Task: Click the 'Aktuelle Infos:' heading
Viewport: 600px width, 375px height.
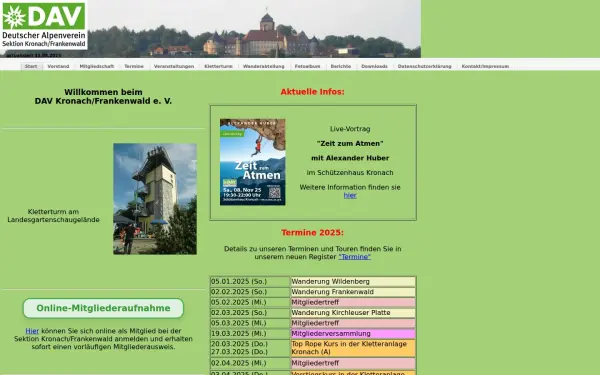Action: 312,92
